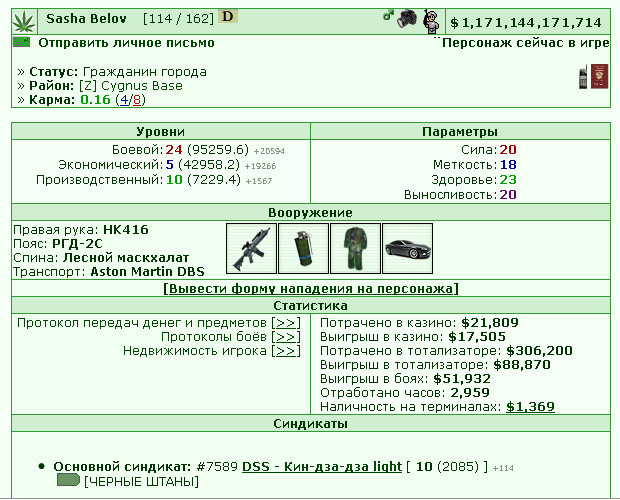Image resolution: width=620 pixels, height=500 pixels.
Task: Click positive karma count 4
Action: coord(124,100)
